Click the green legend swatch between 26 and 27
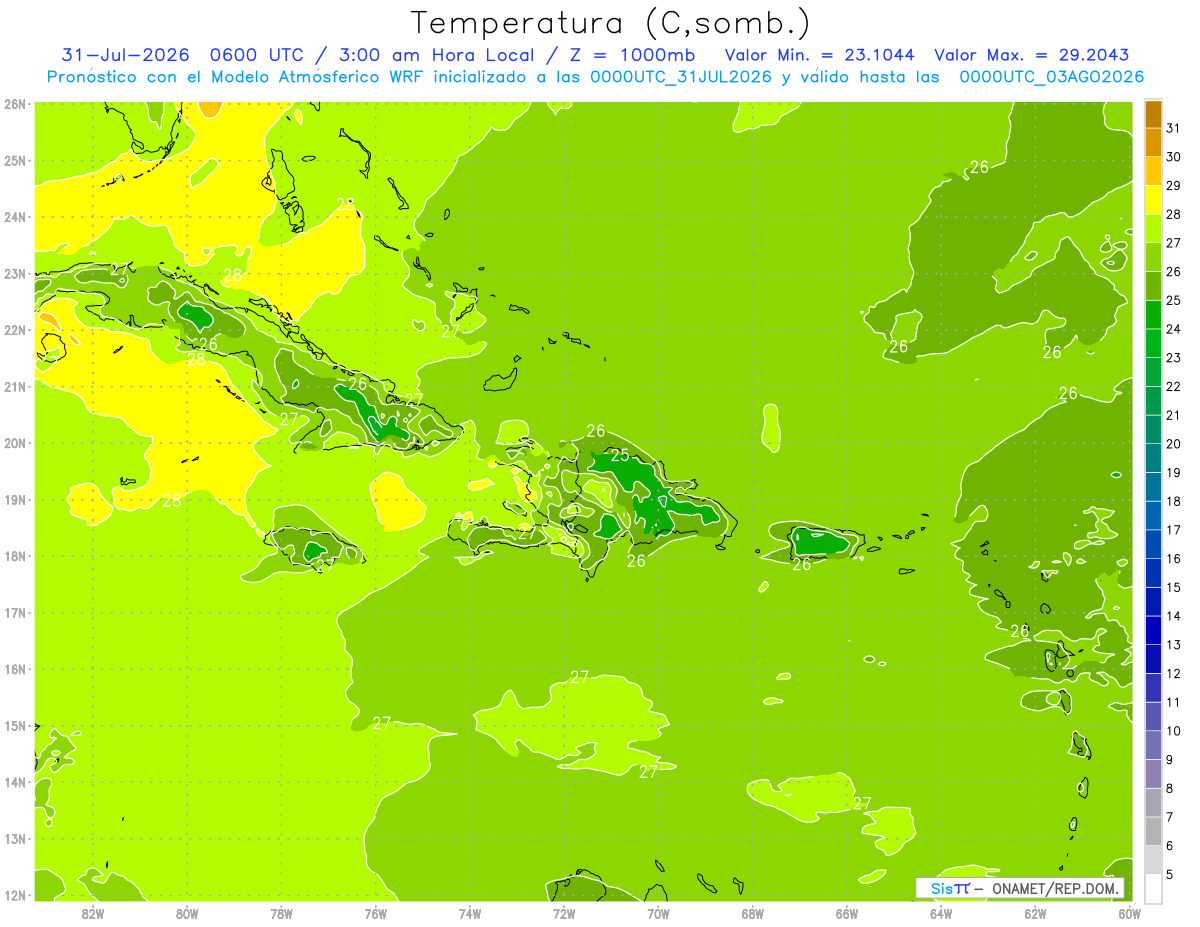The height and width of the screenshot is (927, 1200). click(x=1153, y=257)
